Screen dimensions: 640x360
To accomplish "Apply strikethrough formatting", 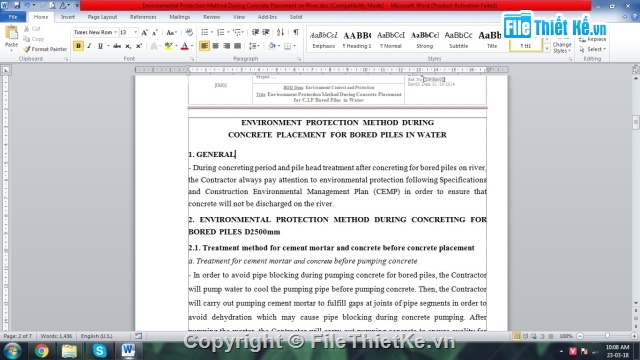I will (x=117, y=46).
